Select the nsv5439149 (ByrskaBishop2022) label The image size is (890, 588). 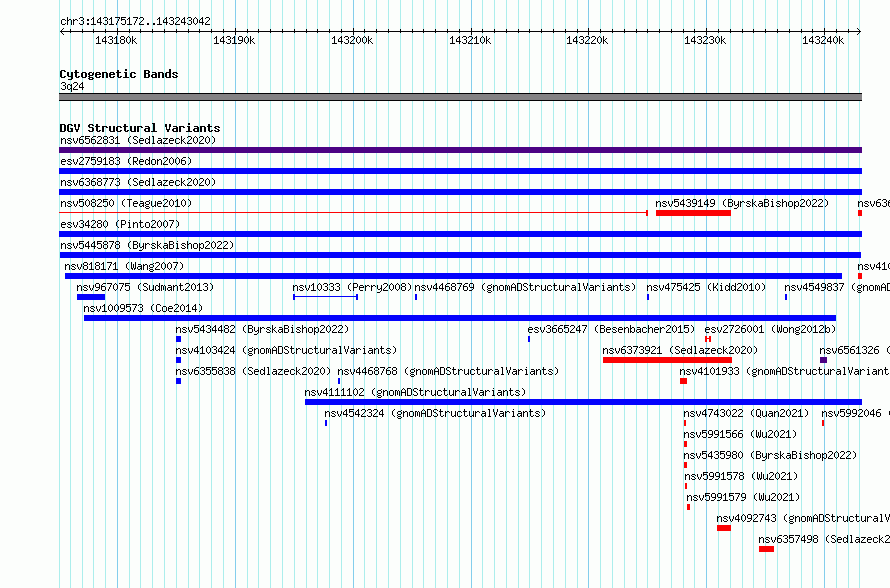742,203
